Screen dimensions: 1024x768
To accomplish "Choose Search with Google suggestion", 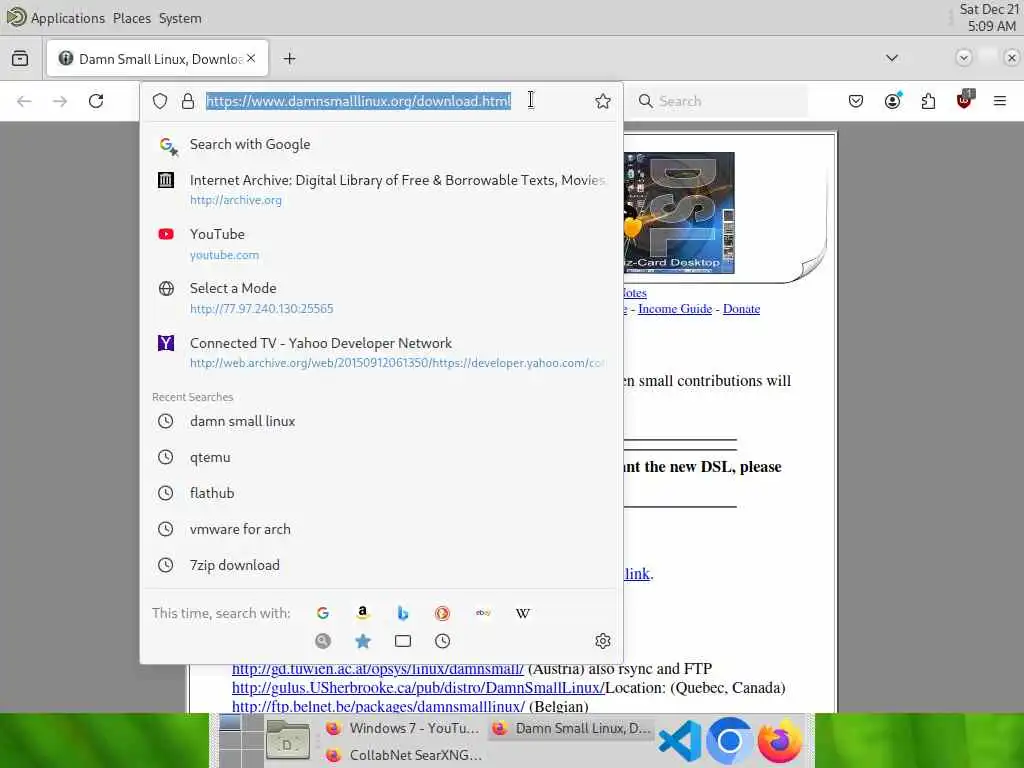I will (381, 145).
